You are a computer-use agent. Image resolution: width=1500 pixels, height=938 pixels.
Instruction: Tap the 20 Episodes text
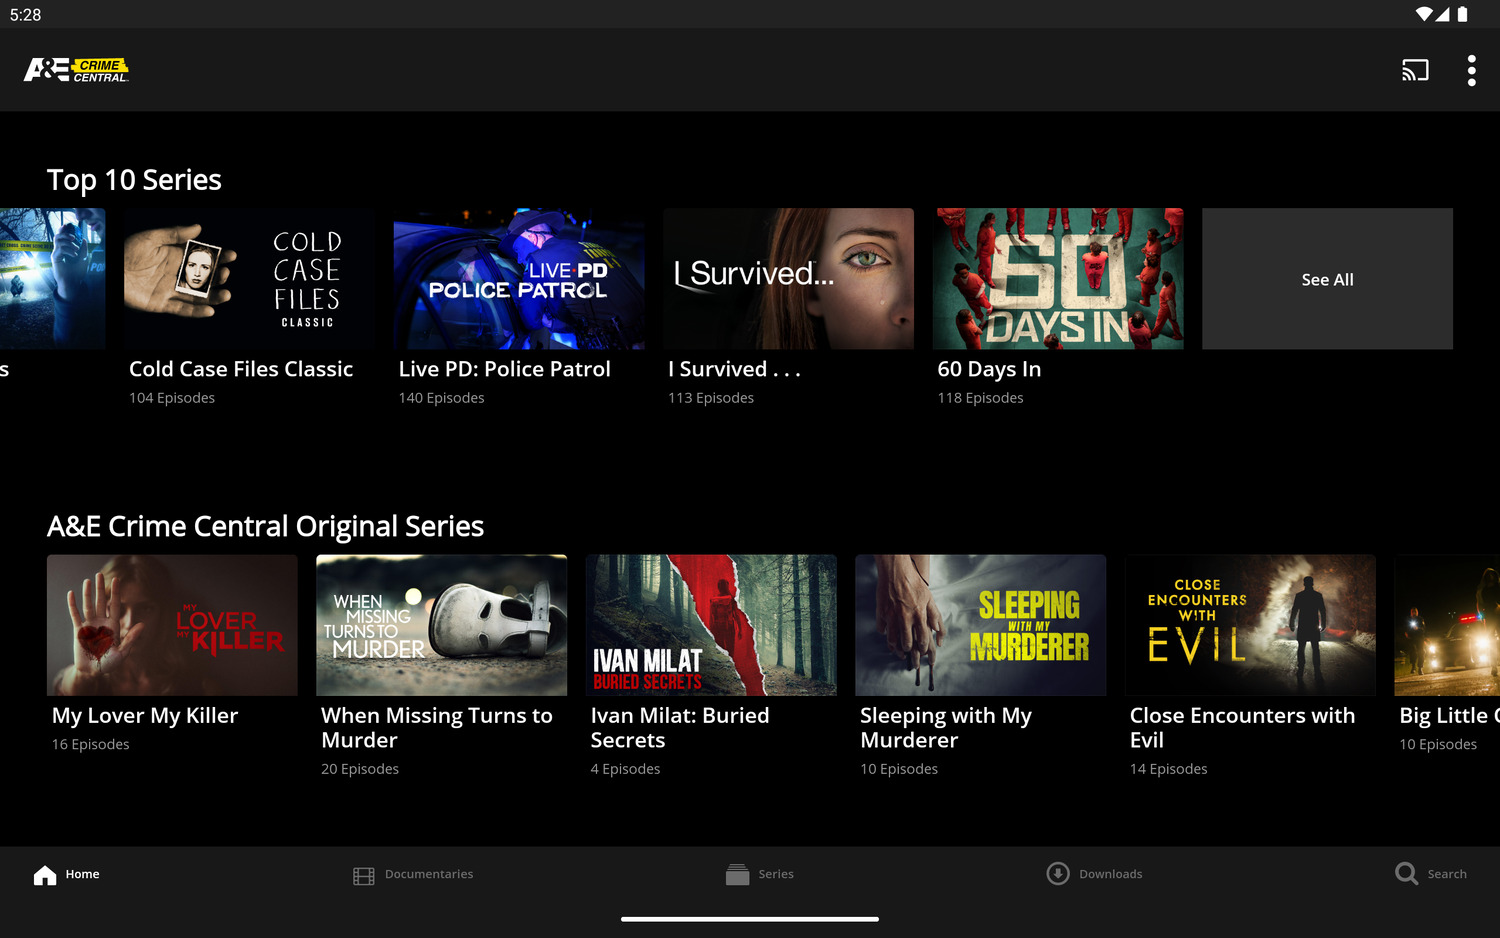click(360, 769)
